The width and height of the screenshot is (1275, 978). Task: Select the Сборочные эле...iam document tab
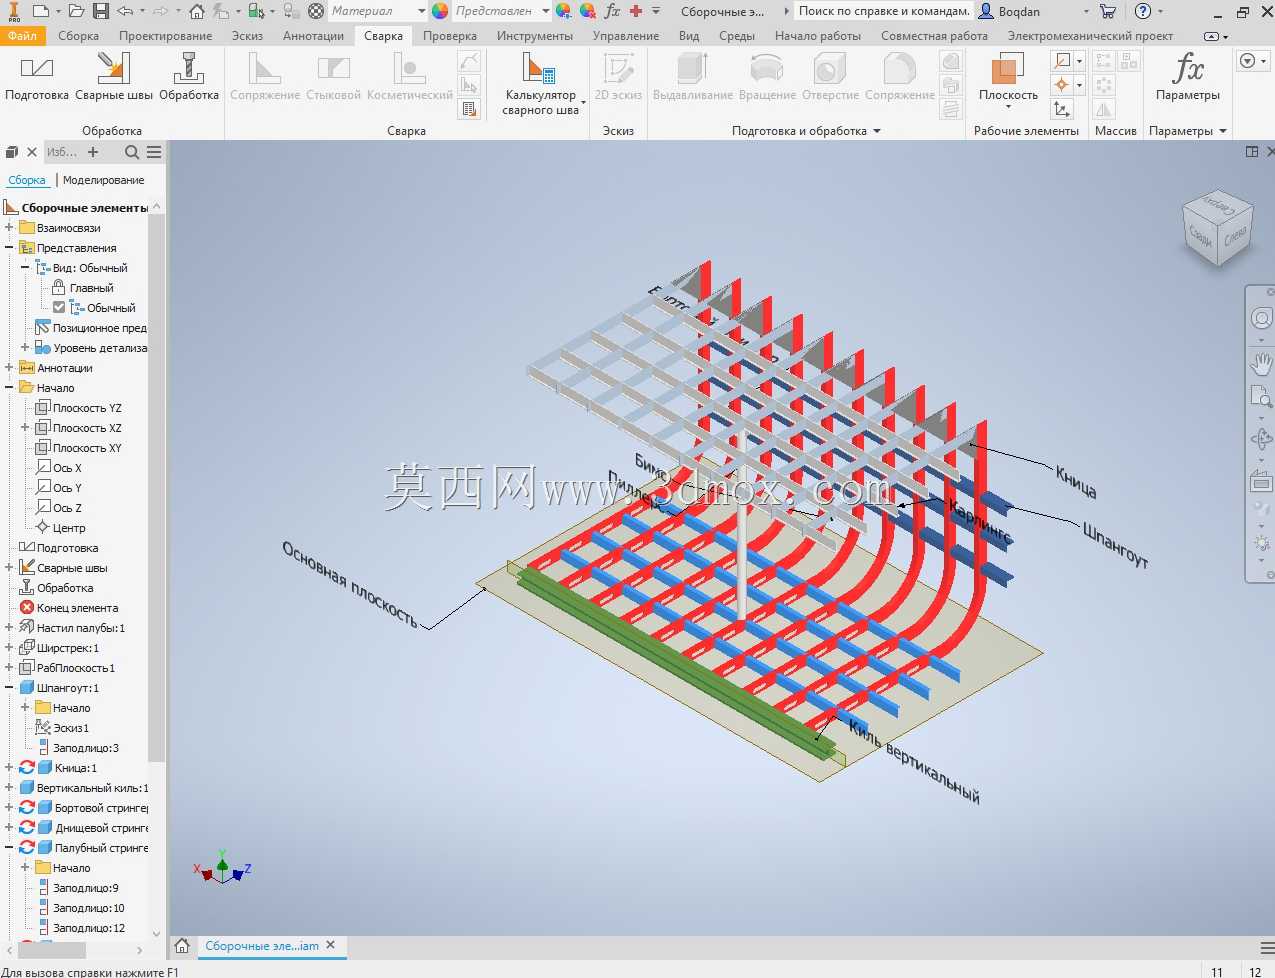pyautogui.click(x=261, y=945)
